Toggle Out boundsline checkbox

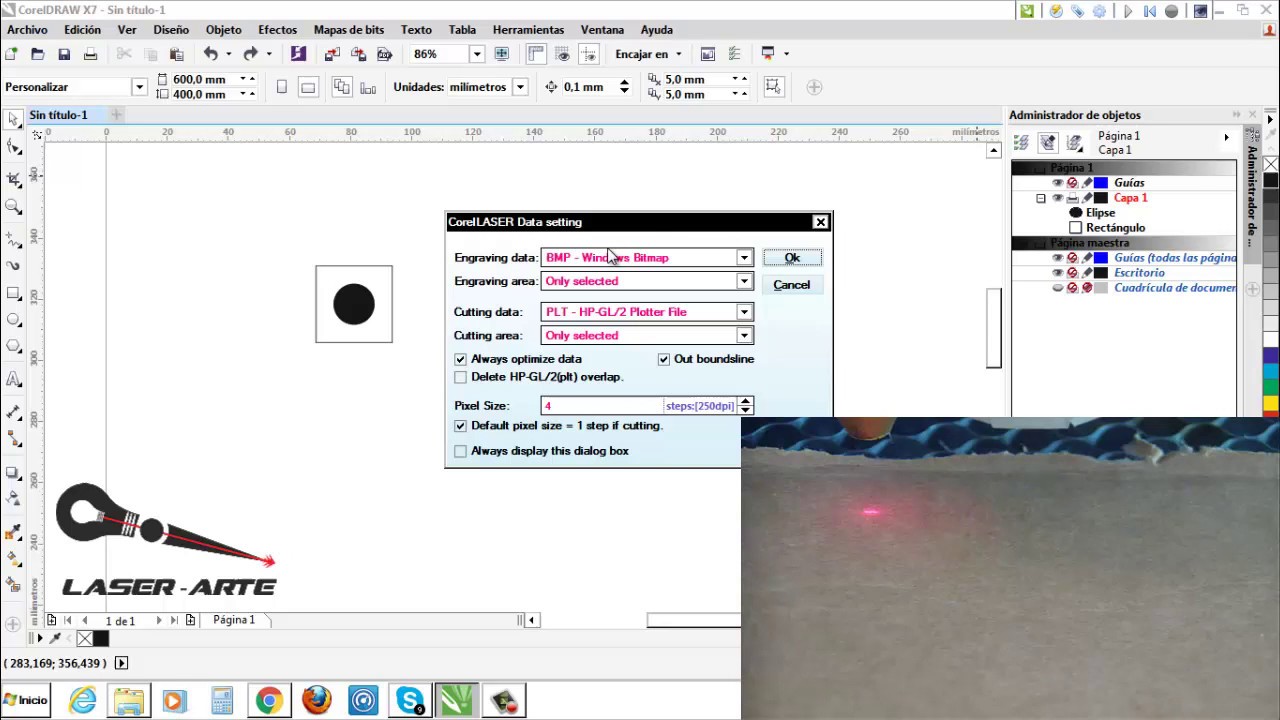pos(664,359)
